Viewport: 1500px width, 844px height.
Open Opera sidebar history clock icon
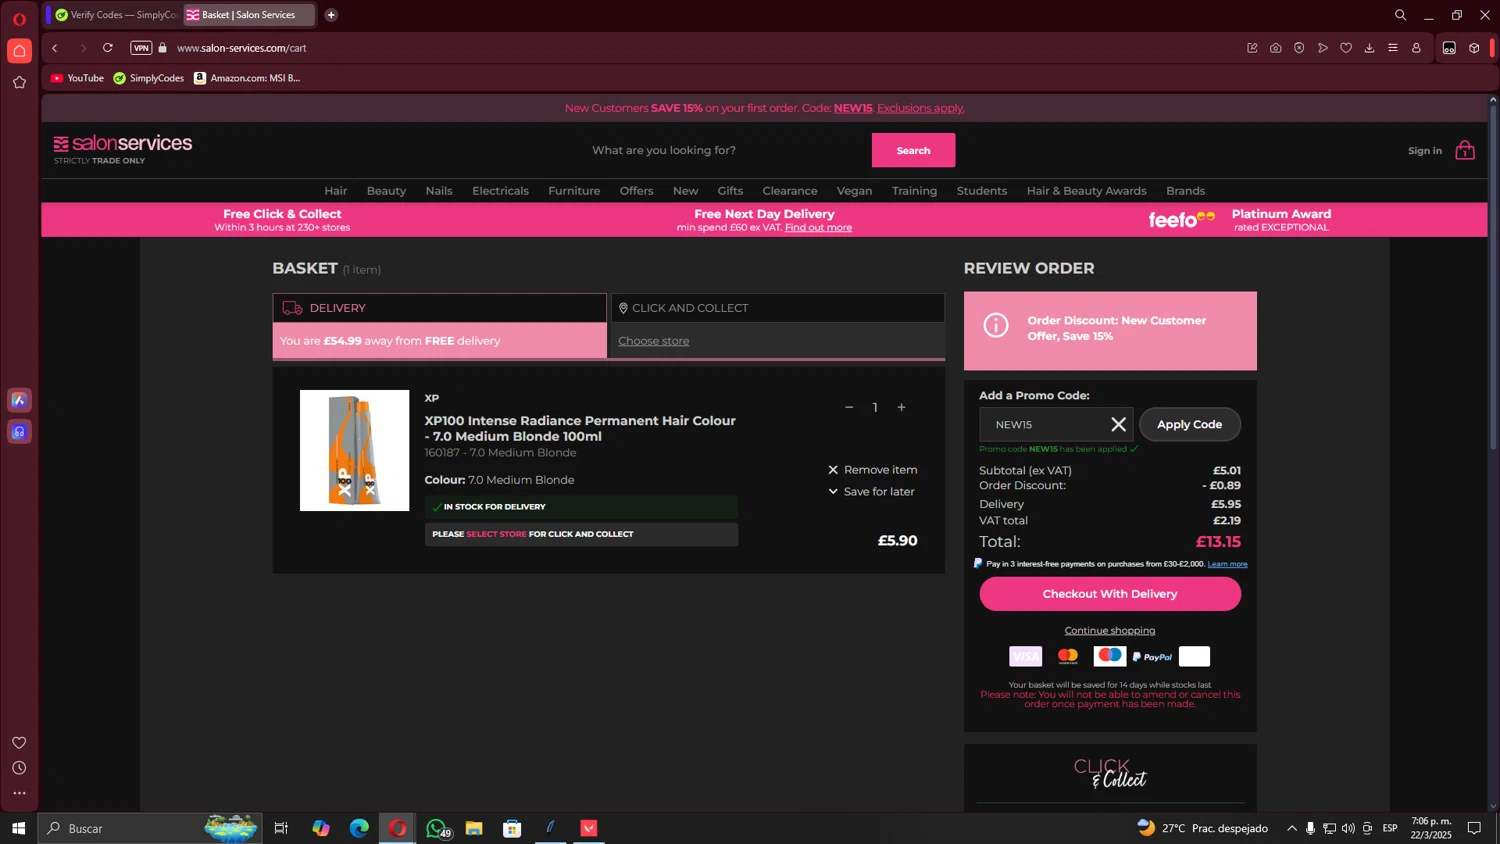(x=19, y=768)
